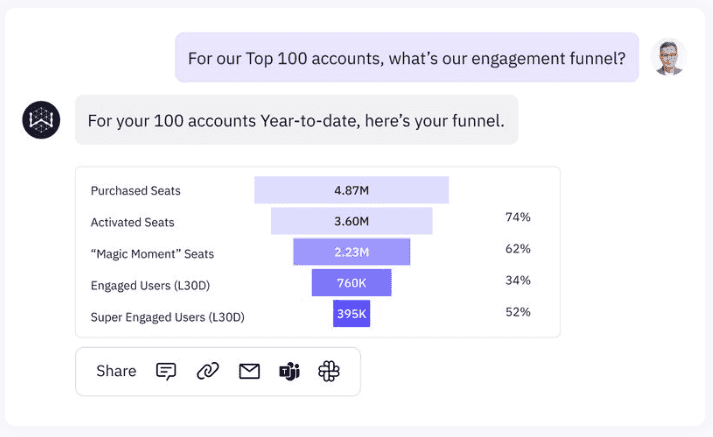Click the "Magic Moment" Seats label
This screenshot has width=713, height=437.
[x=152, y=254]
